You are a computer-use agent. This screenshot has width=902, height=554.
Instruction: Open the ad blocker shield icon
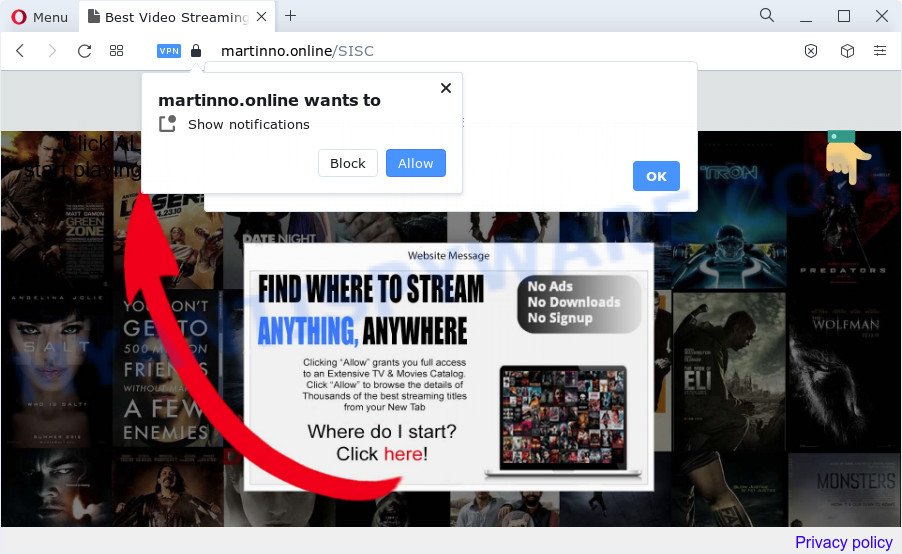pos(811,51)
